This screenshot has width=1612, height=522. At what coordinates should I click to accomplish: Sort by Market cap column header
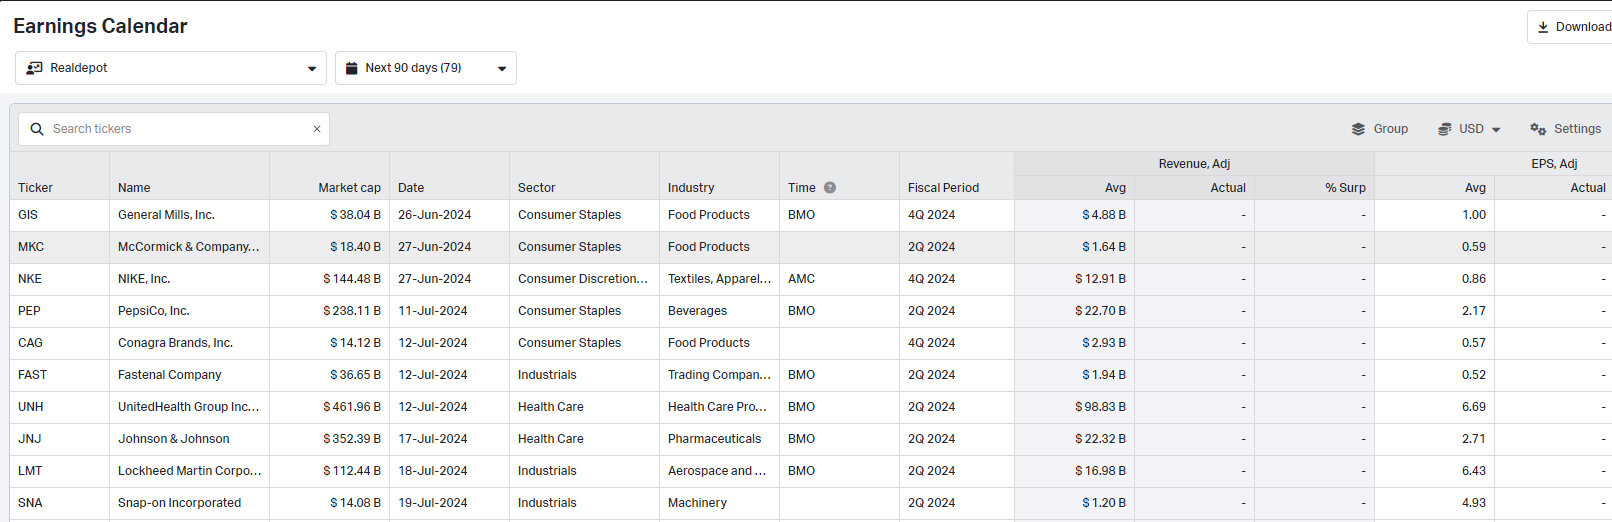[x=349, y=187]
